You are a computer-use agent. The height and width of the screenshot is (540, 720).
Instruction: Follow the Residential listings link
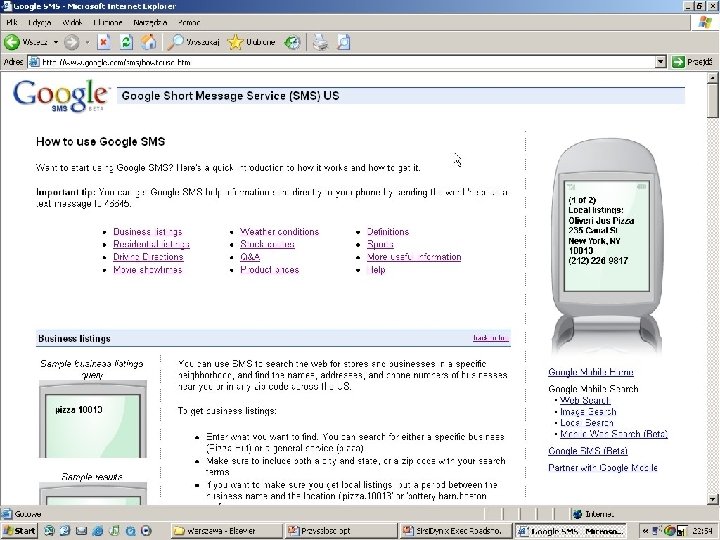(x=151, y=244)
